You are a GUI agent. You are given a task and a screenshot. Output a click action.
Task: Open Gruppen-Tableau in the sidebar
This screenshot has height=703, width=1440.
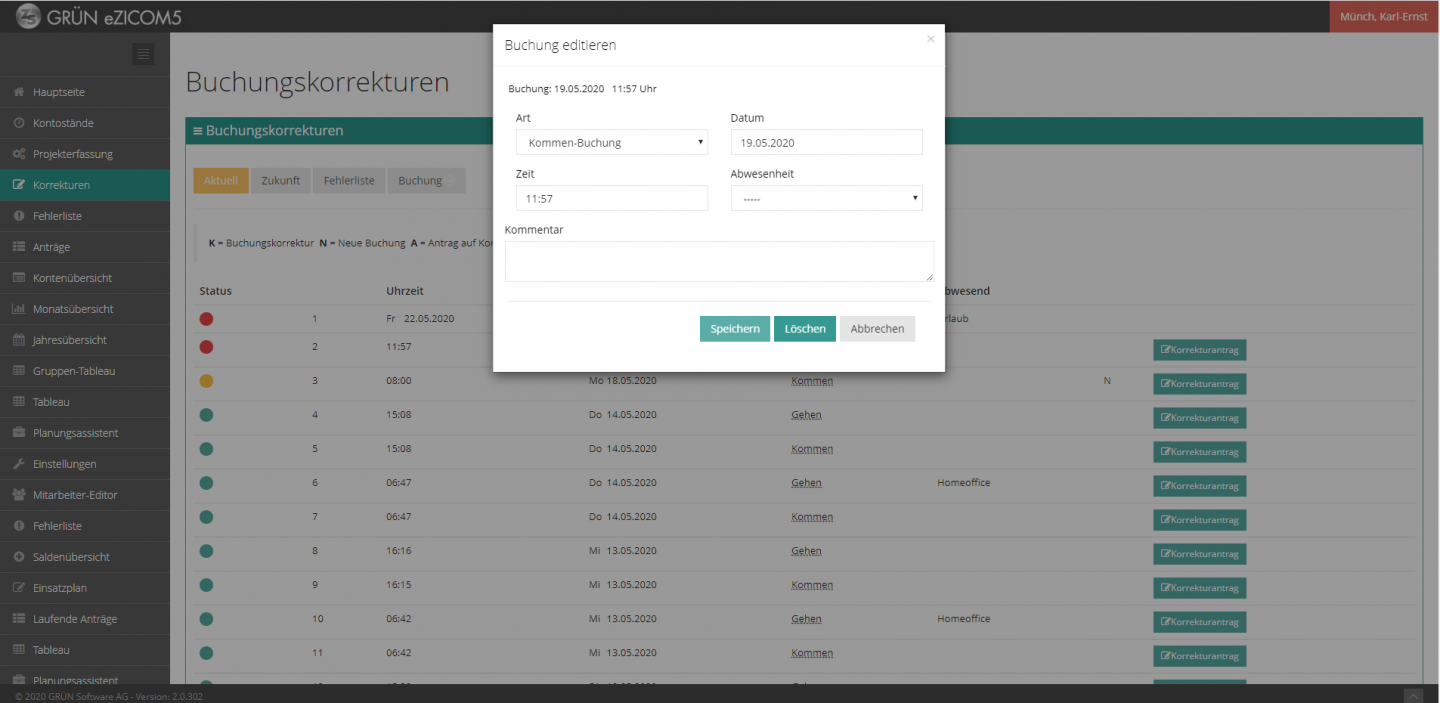pos(85,371)
